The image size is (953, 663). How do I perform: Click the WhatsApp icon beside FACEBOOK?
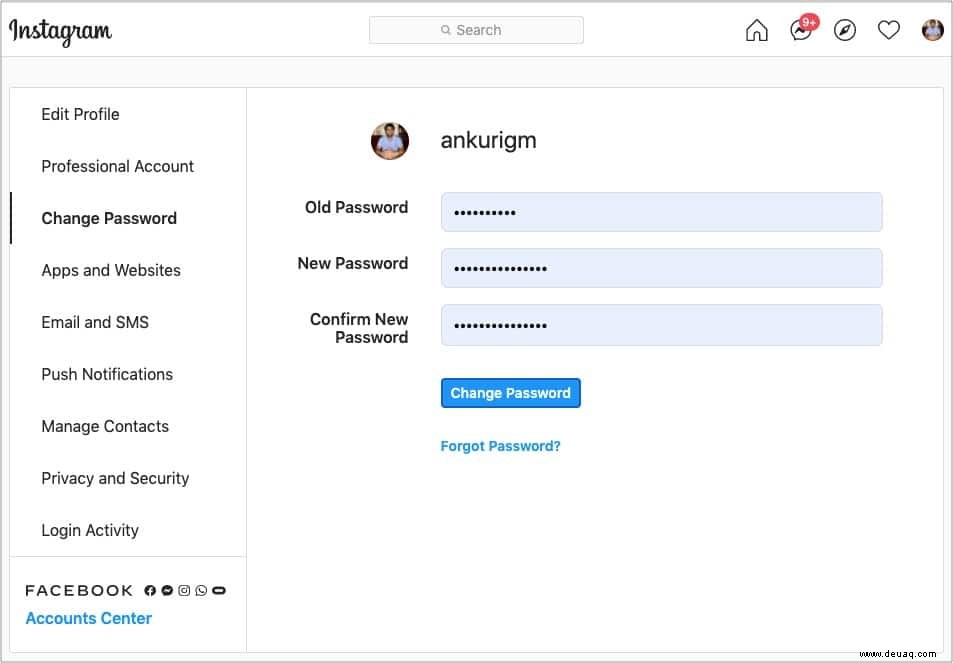click(201, 590)
